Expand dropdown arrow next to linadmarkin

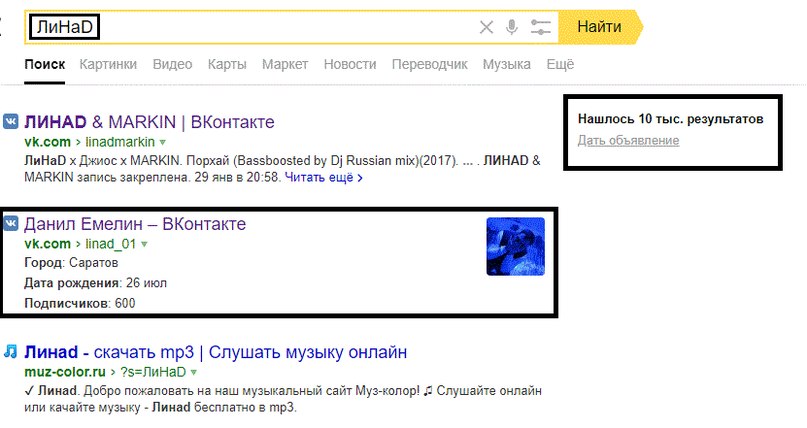tap(163, 142)
